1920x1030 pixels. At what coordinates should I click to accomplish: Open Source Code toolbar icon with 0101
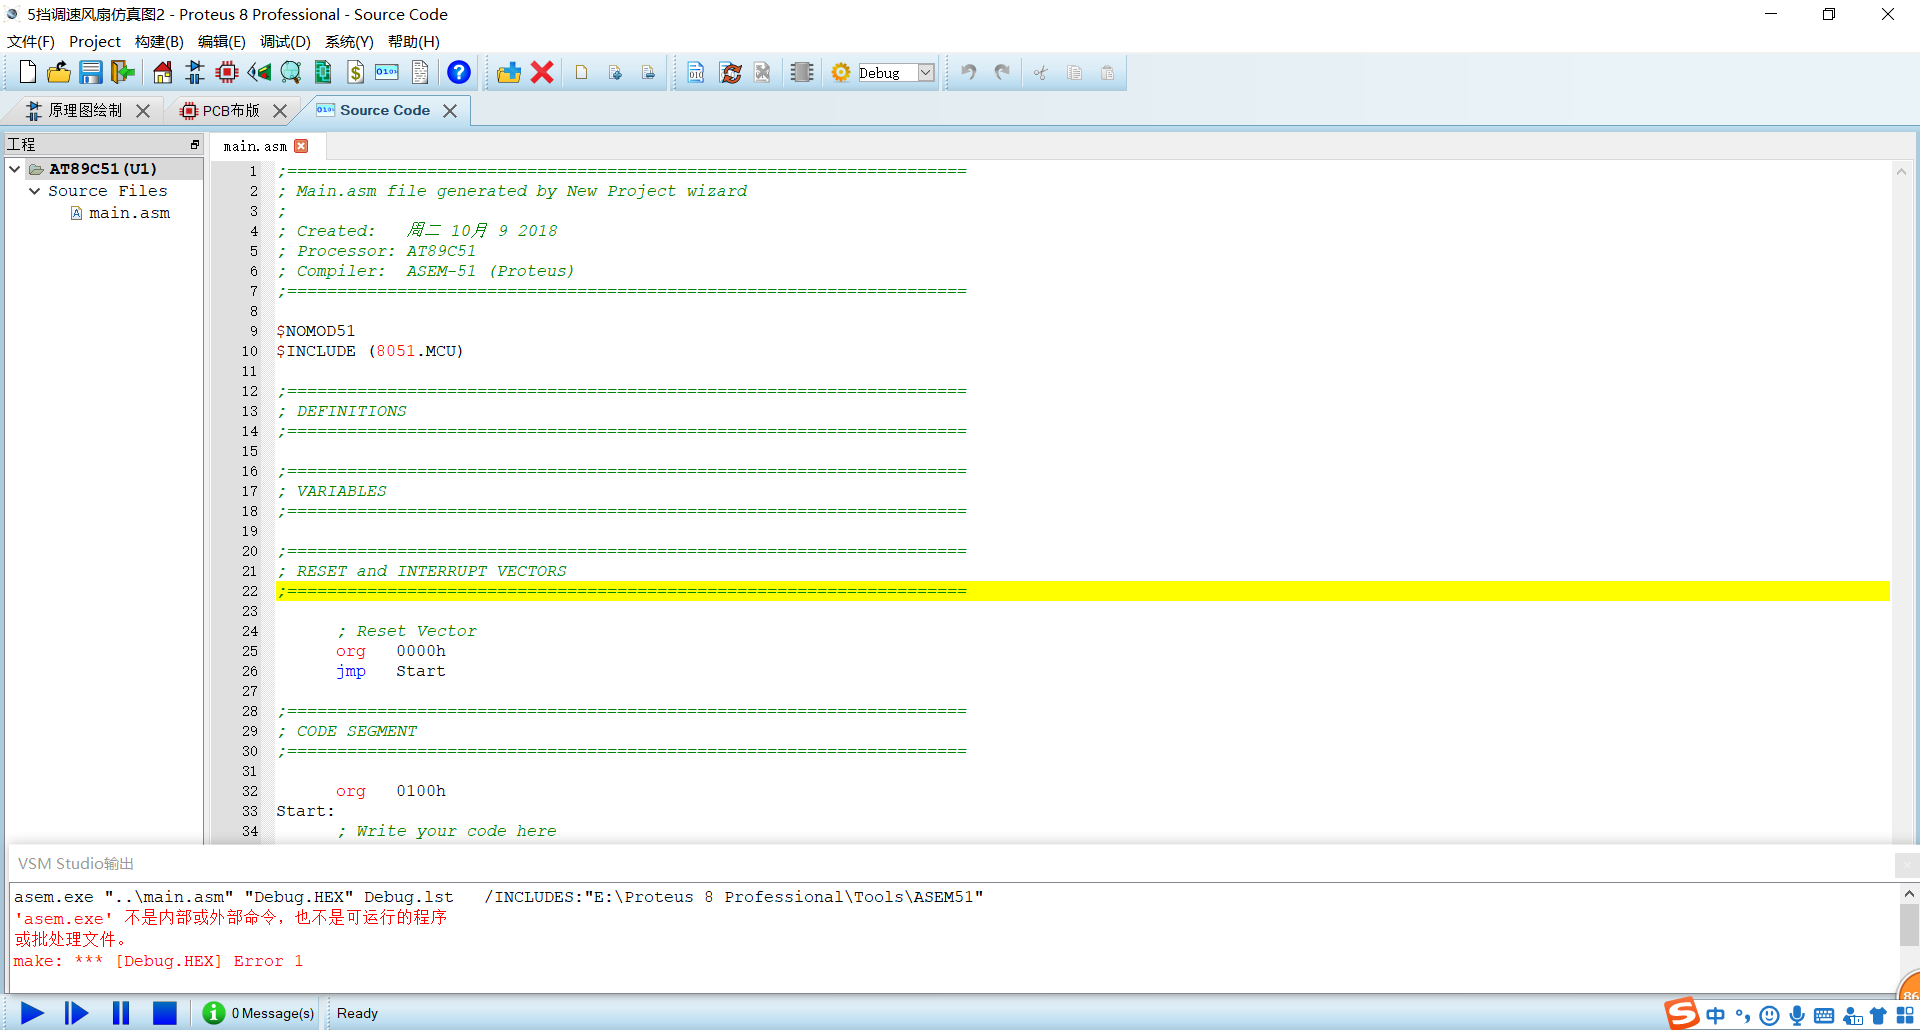pos(387,72)
